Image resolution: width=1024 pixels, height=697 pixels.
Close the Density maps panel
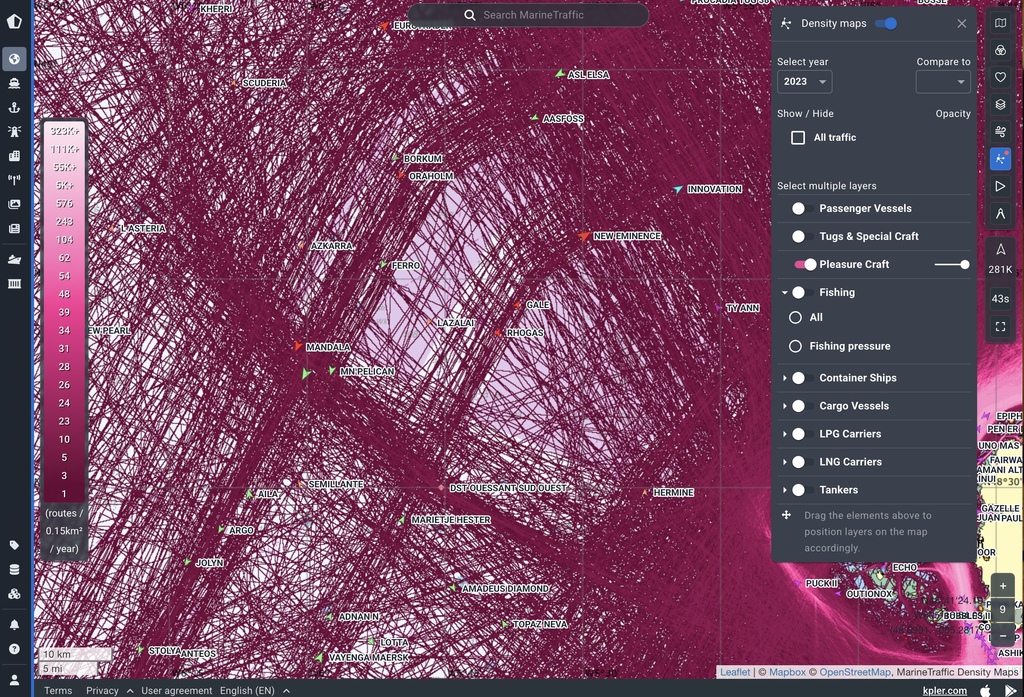tap(962, 24)
